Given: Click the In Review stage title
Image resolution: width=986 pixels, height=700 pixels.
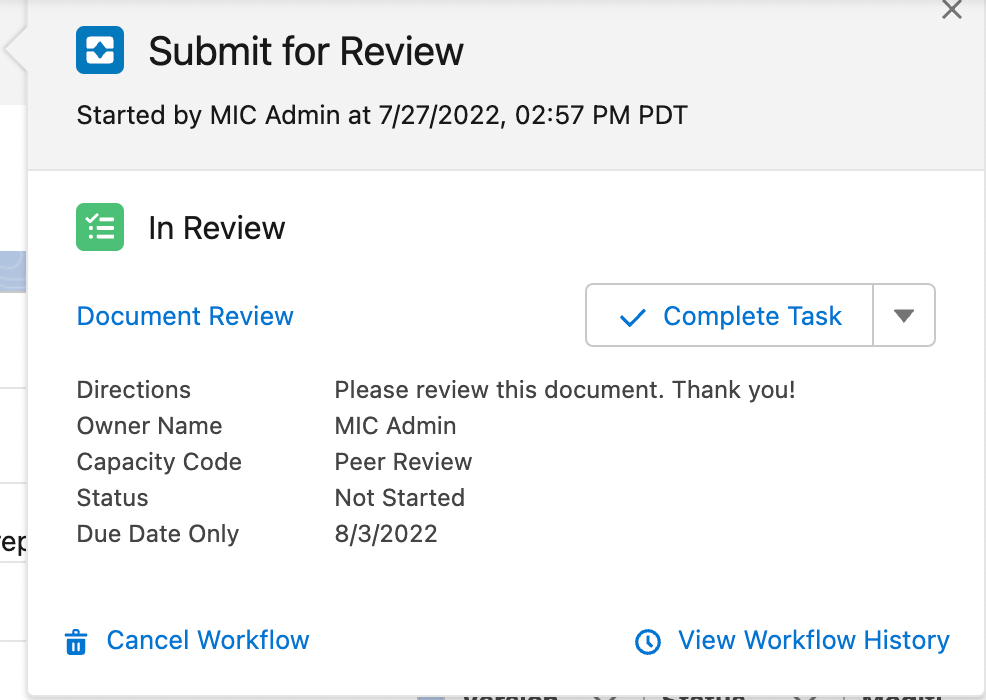Looking at the screenshot, I should point(217,228).
